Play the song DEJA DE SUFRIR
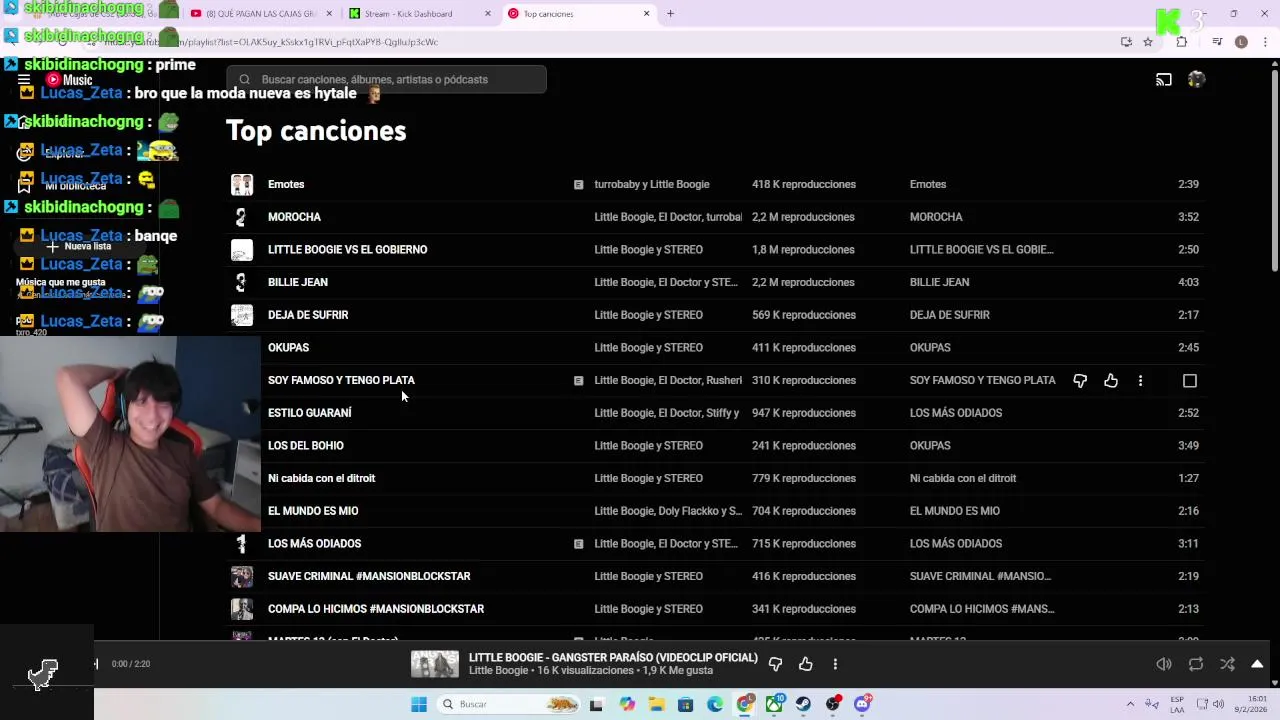This screenshot has width=1280, height=720. click(308, 315)
